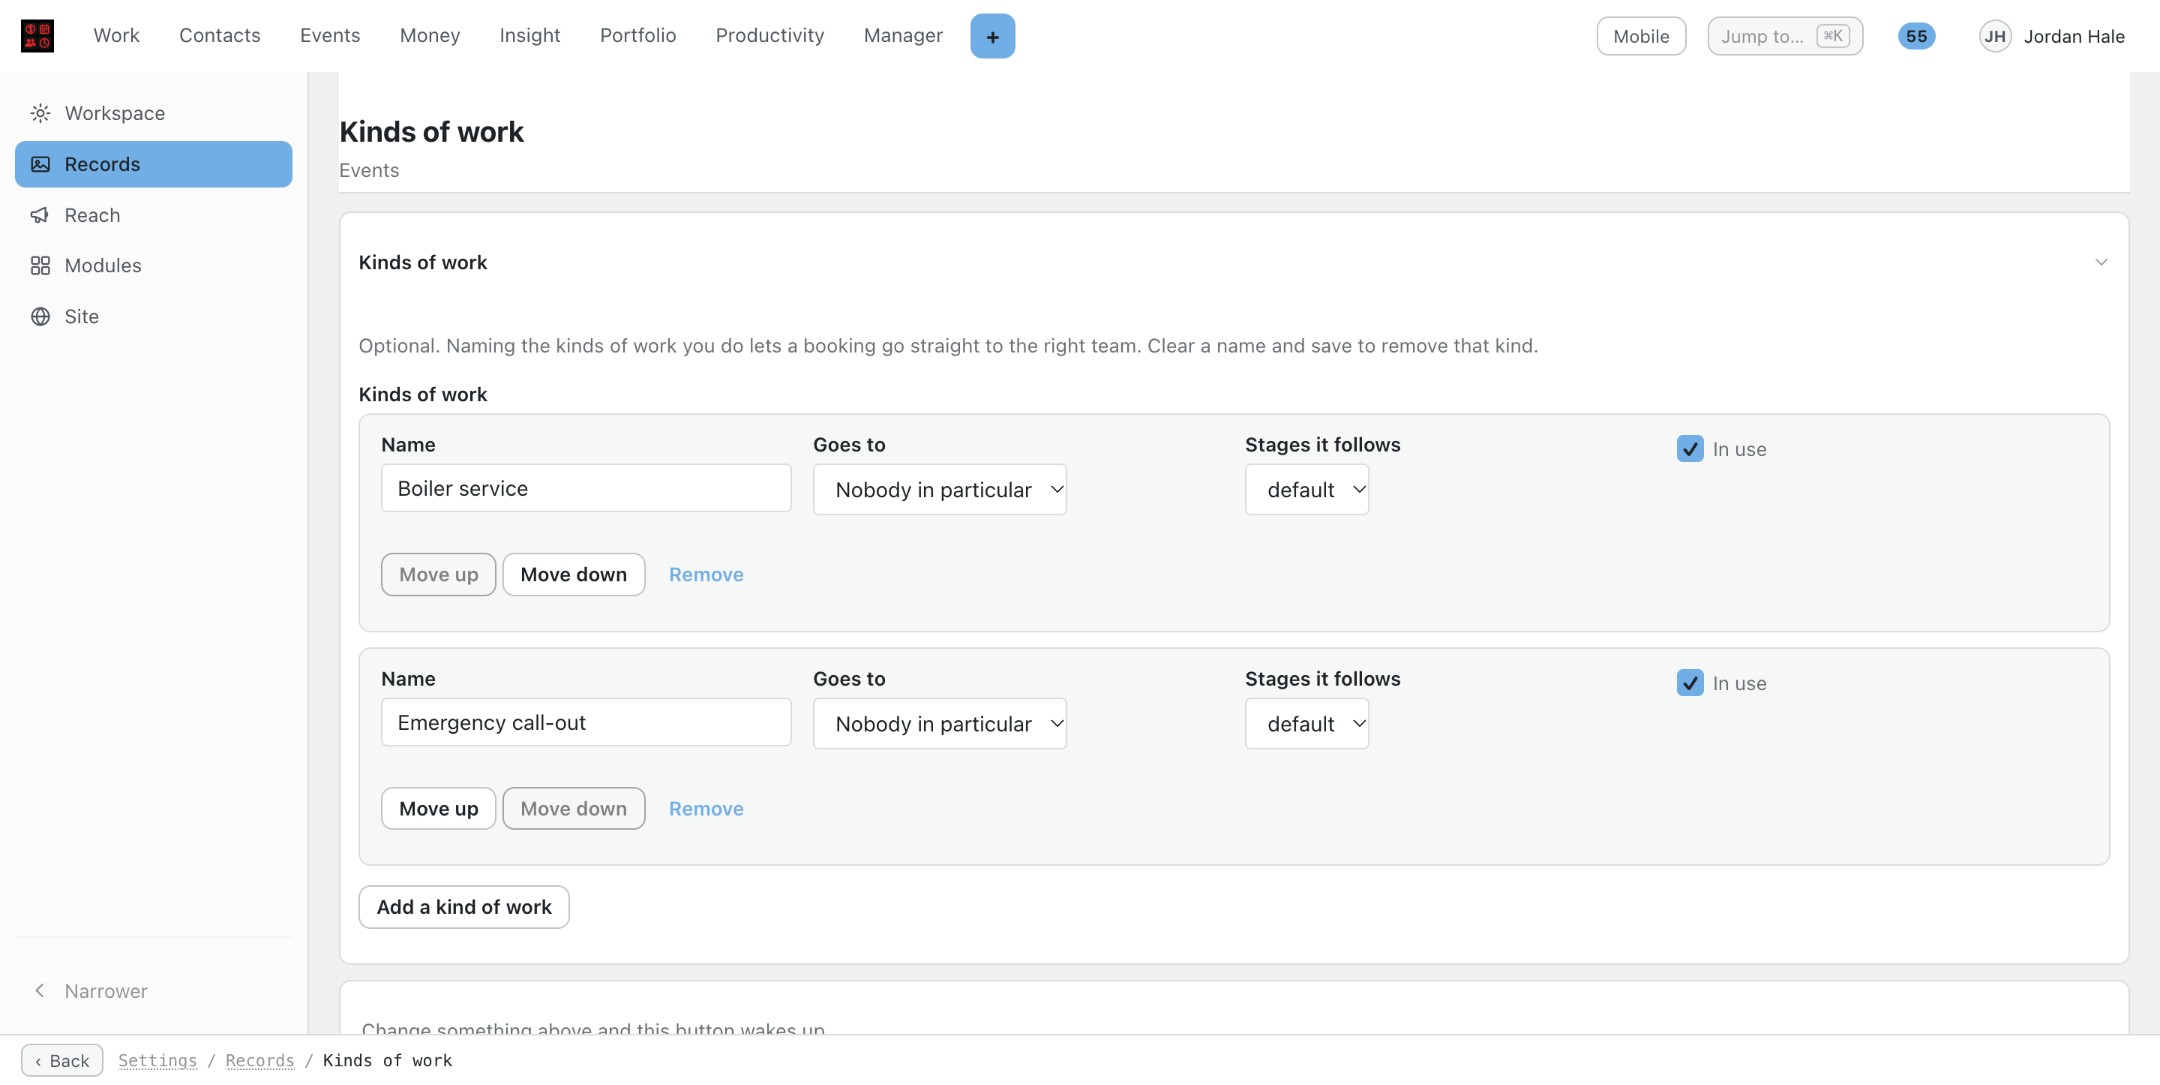2160x1085 pixels.
Task: Click Move up for Emergency call-out
Action: (x=438, y=808)
